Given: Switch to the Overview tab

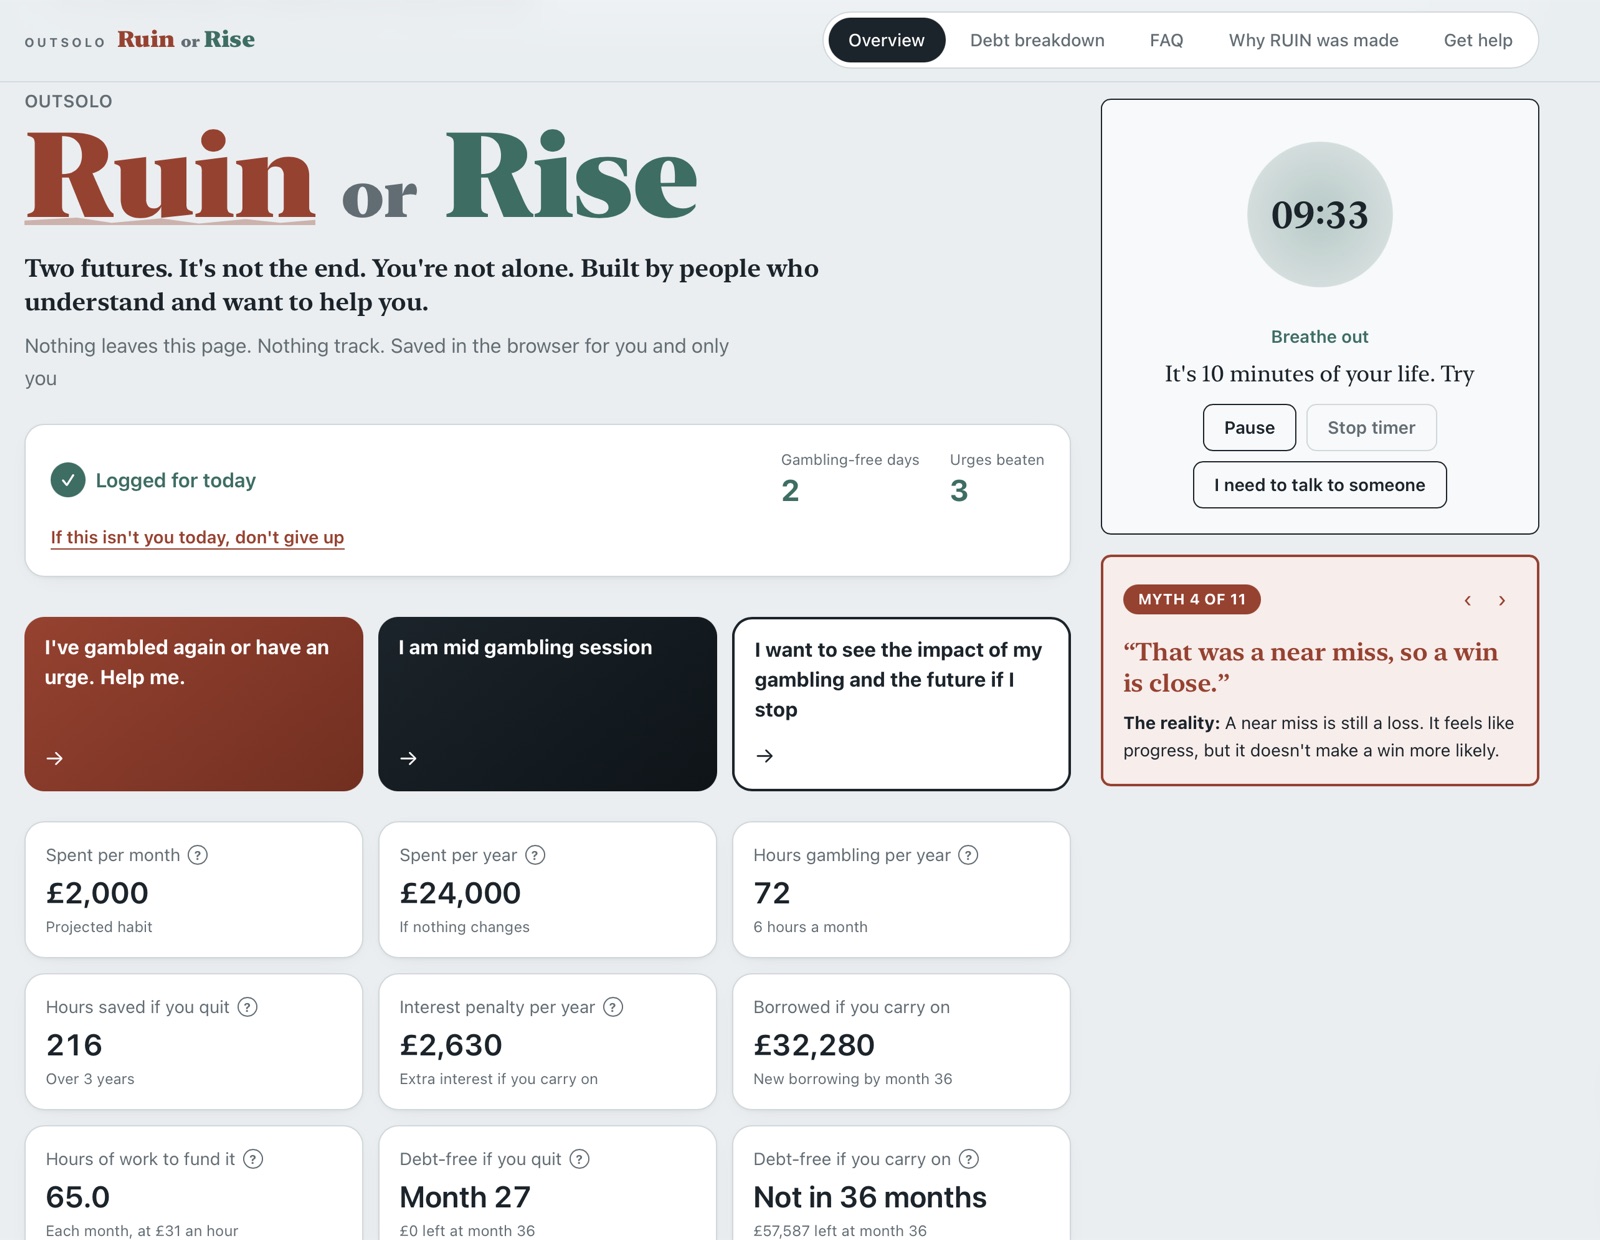Looking at the screenshot, I should coord(886,40).
